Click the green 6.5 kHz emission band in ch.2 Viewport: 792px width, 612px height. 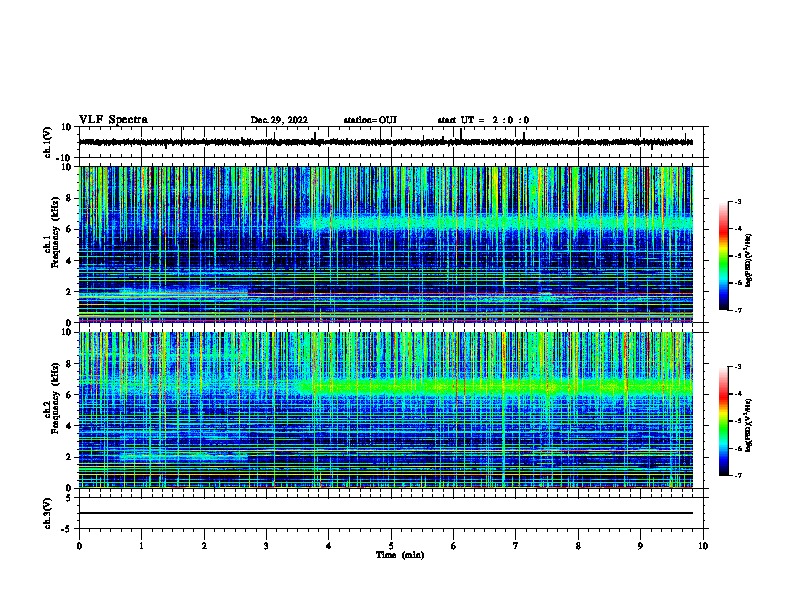pyautogui.click(x=498, y=387)
